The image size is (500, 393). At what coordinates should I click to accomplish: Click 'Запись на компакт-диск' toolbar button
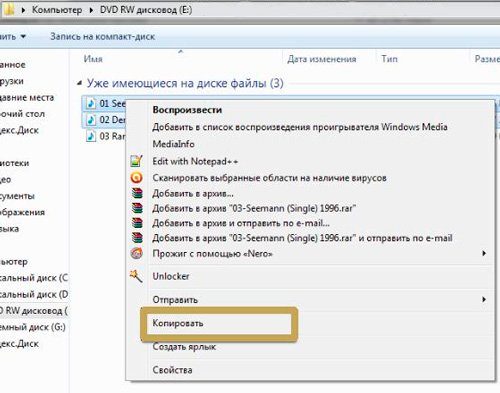[103, 37]
